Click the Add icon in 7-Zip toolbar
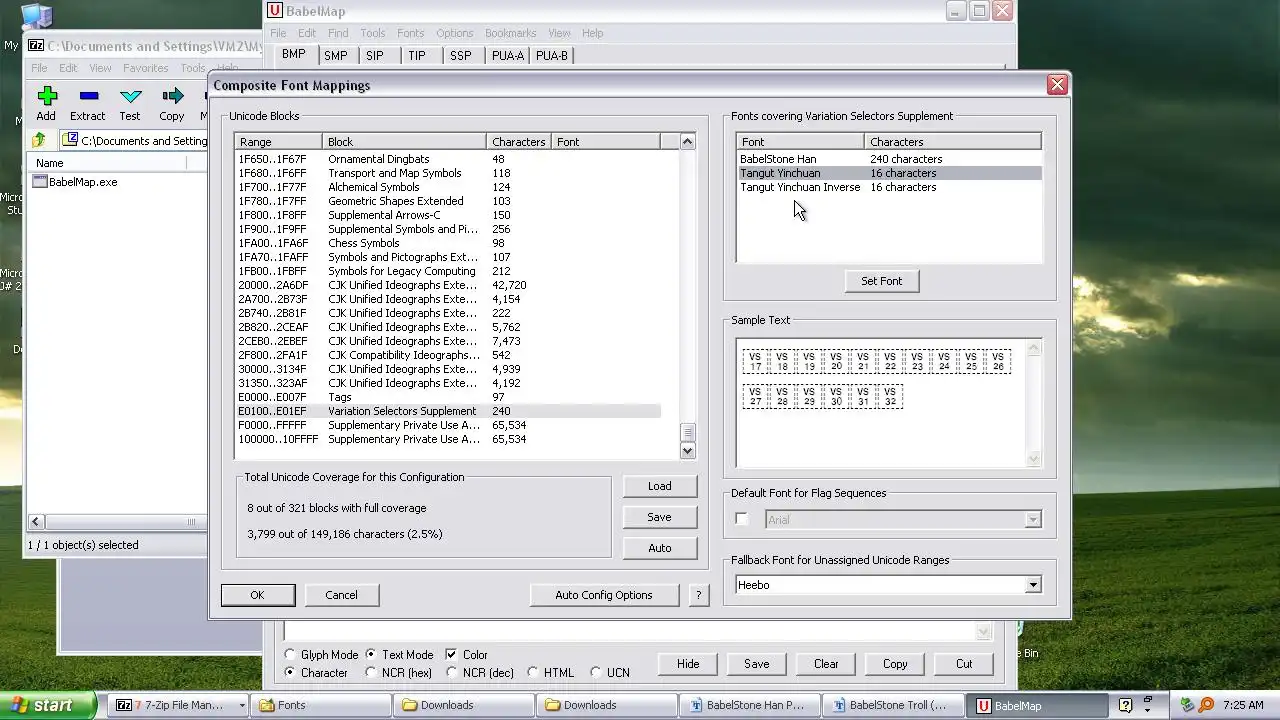 coord(46,96)
